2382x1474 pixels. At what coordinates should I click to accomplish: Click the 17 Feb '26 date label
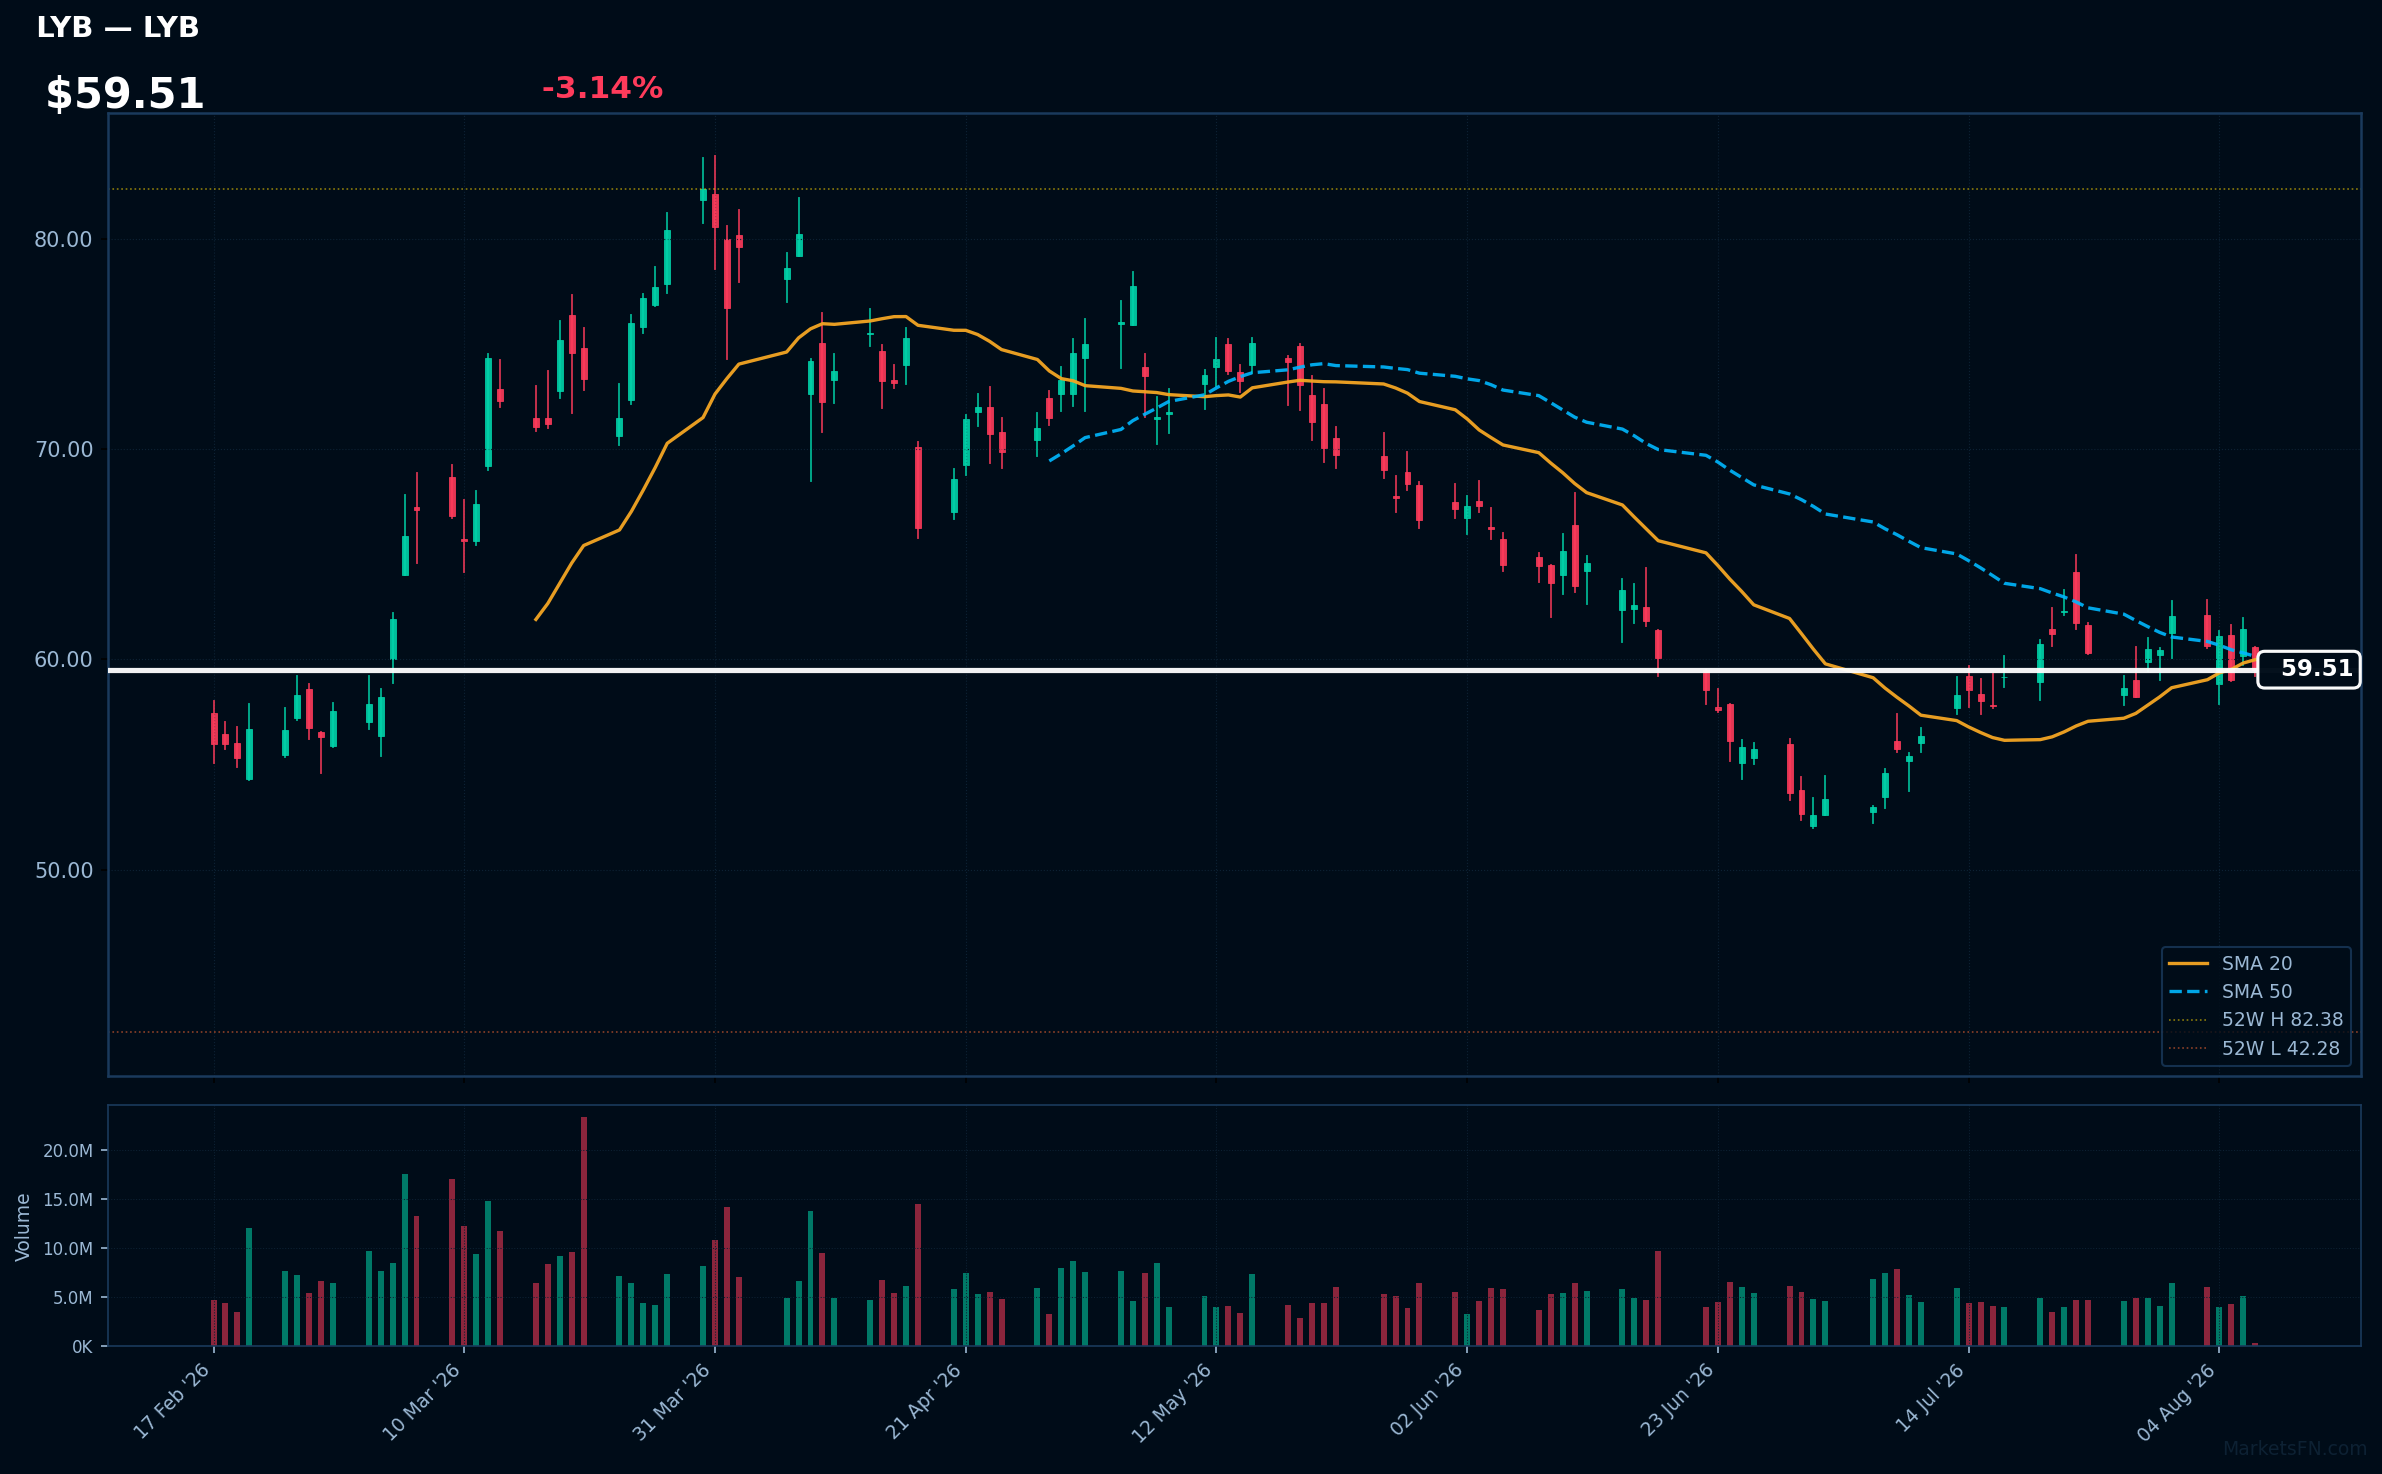click(x=172, y=1401)
